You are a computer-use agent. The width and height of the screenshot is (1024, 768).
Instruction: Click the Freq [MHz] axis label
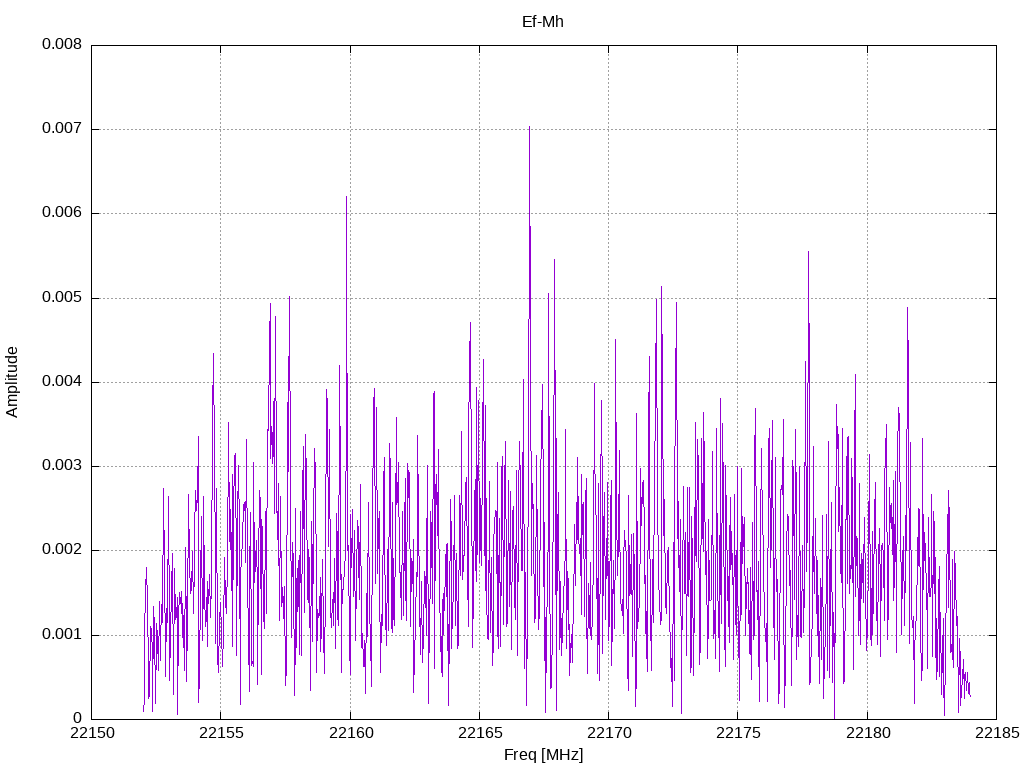[543, 755]
